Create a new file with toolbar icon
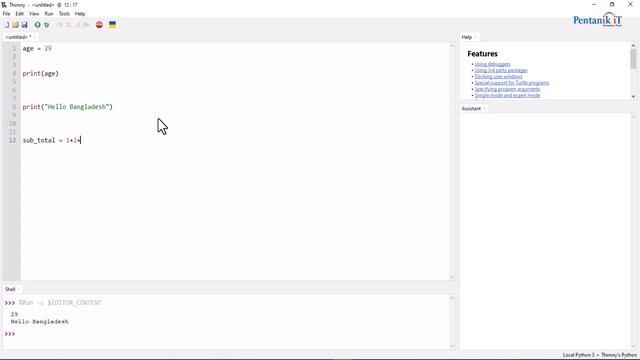The height and width of the screenshot is (360, 640). pos(7,25)
